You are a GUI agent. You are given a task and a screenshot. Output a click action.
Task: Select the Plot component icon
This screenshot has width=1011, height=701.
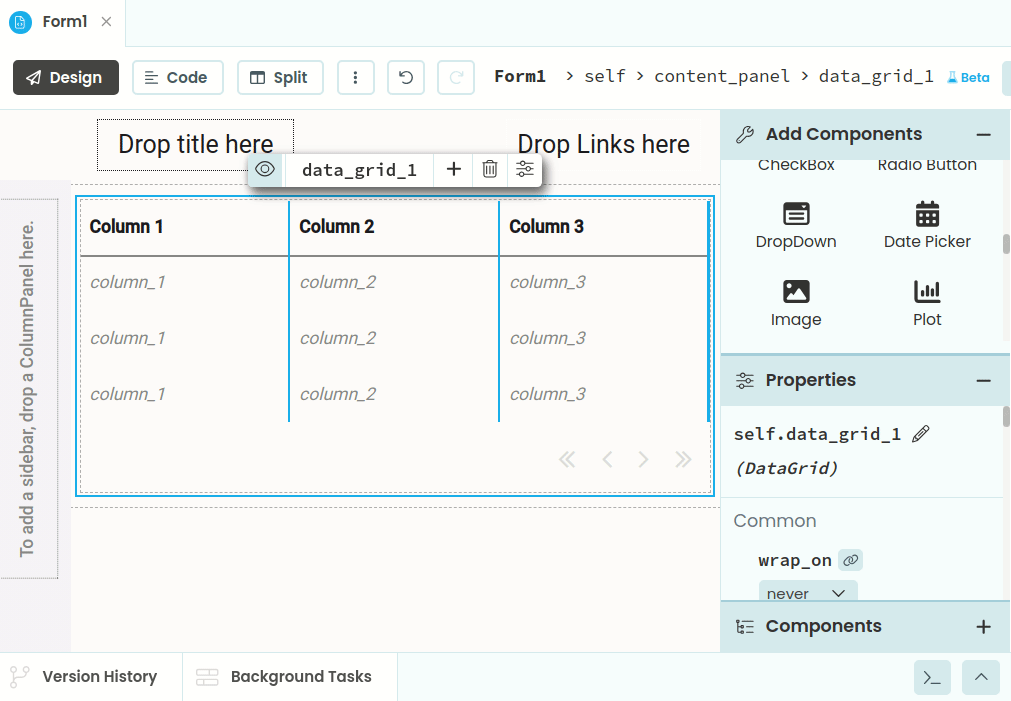click(x=927, y=292)
